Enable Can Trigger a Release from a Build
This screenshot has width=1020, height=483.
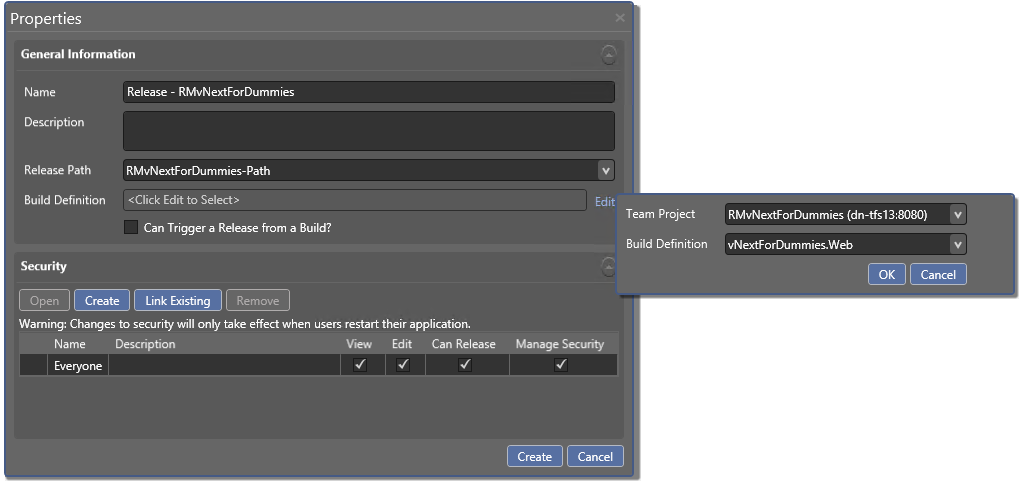pos(131,227)
